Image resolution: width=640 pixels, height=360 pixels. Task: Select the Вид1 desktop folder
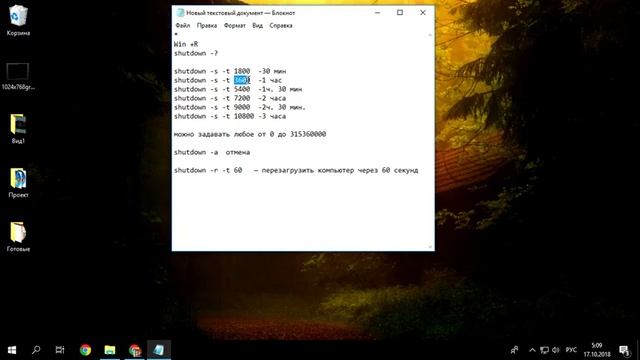(x=18, y=129)
